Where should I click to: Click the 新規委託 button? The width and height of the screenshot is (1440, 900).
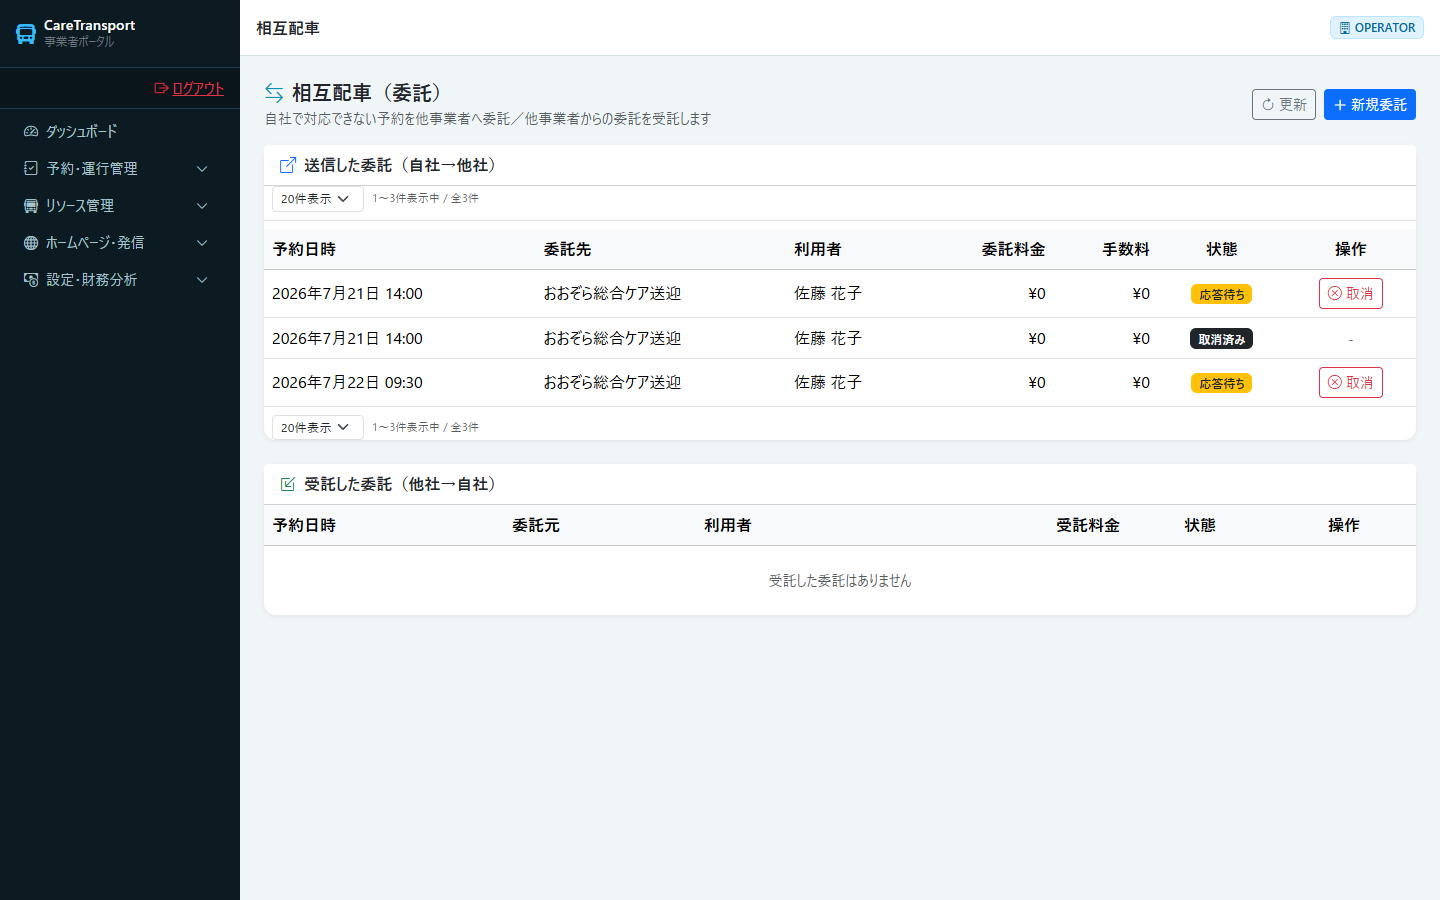coord(1370,104)
